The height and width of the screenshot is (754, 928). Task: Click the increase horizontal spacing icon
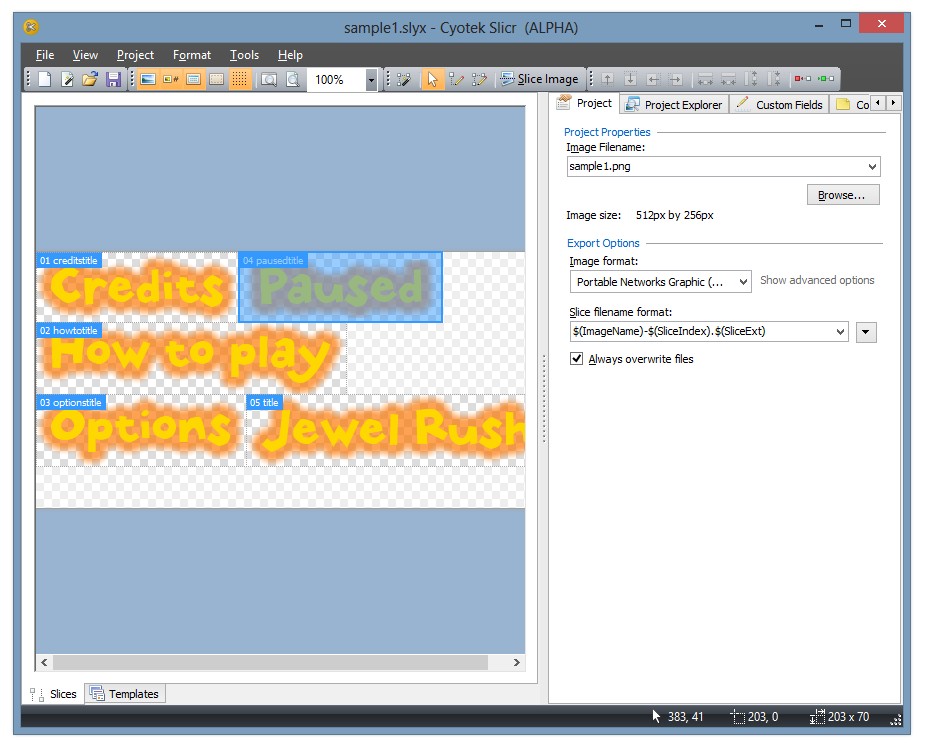pos(705,79)
